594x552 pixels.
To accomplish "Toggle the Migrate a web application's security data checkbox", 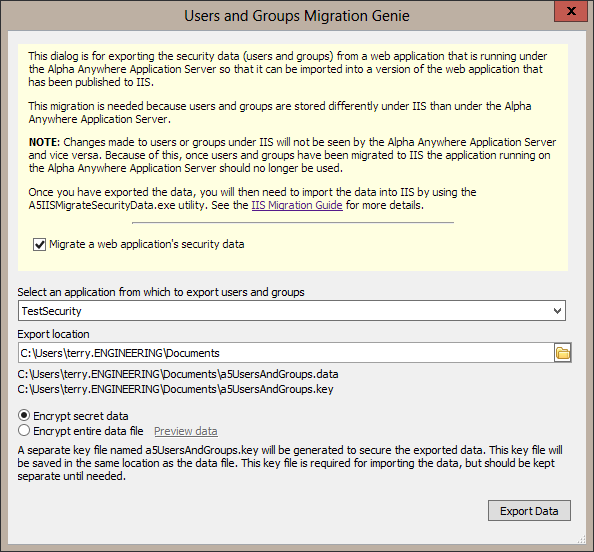I will tap(39, 244).
